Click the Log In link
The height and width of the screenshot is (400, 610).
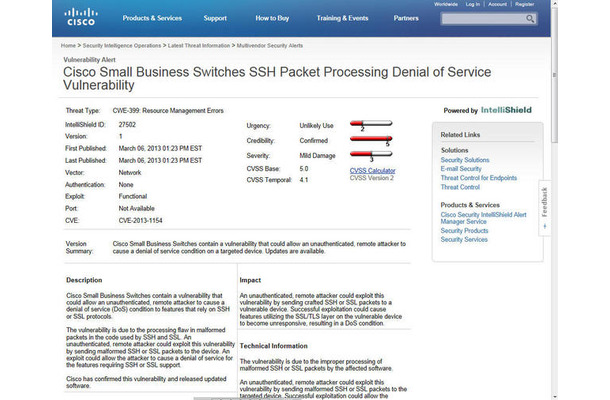(473, 4)
